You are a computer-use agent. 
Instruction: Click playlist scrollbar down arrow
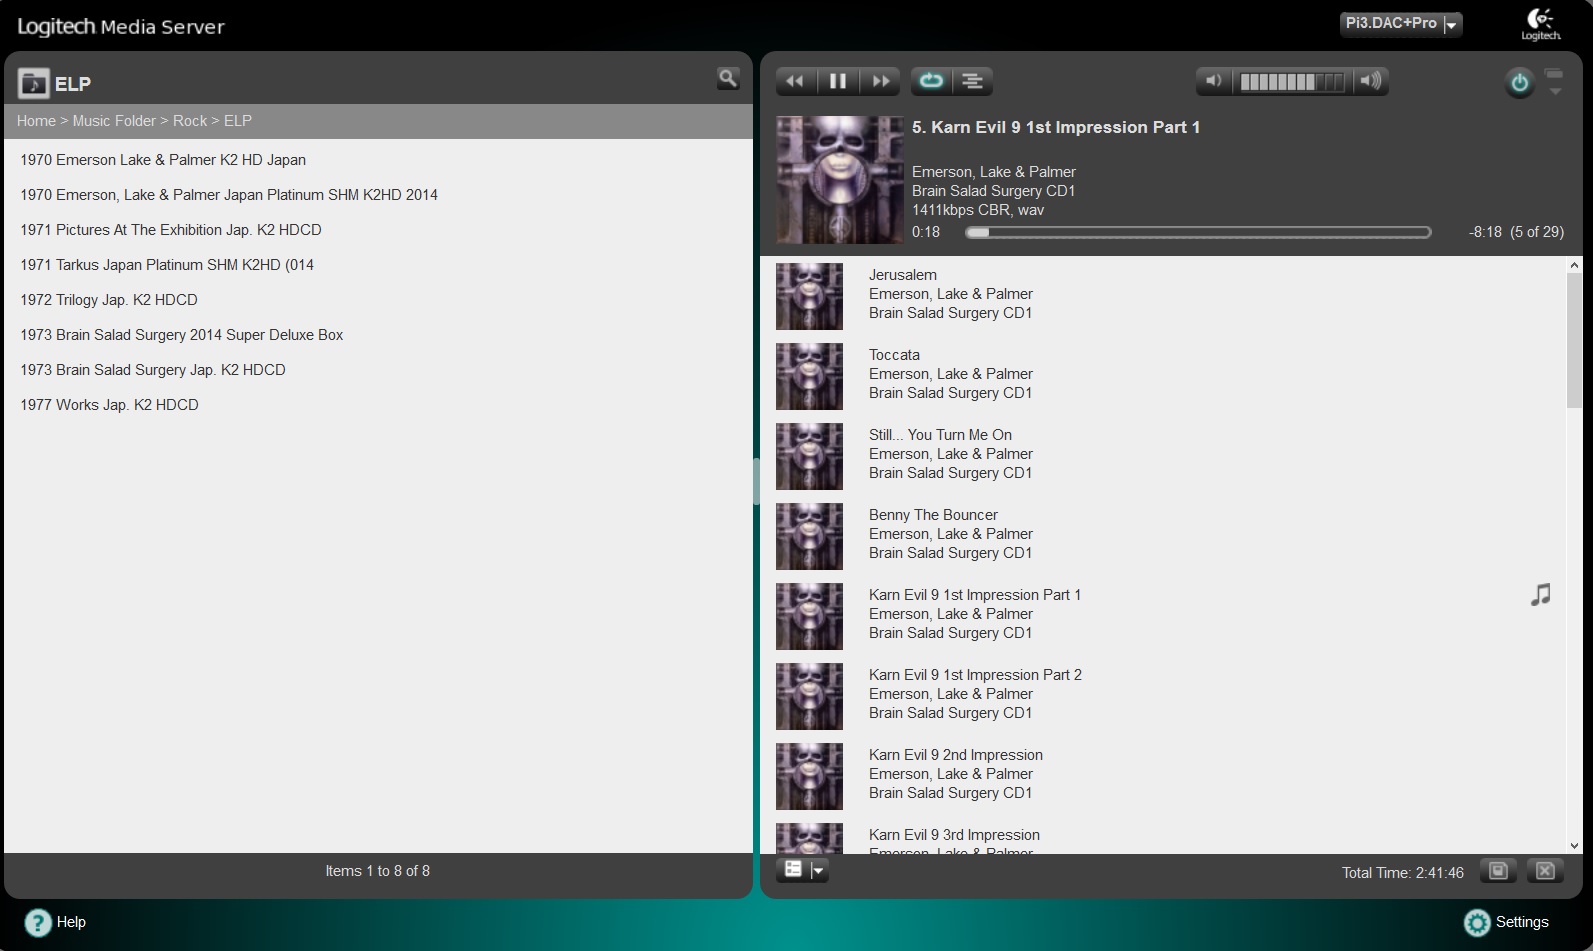[1574, 846]
